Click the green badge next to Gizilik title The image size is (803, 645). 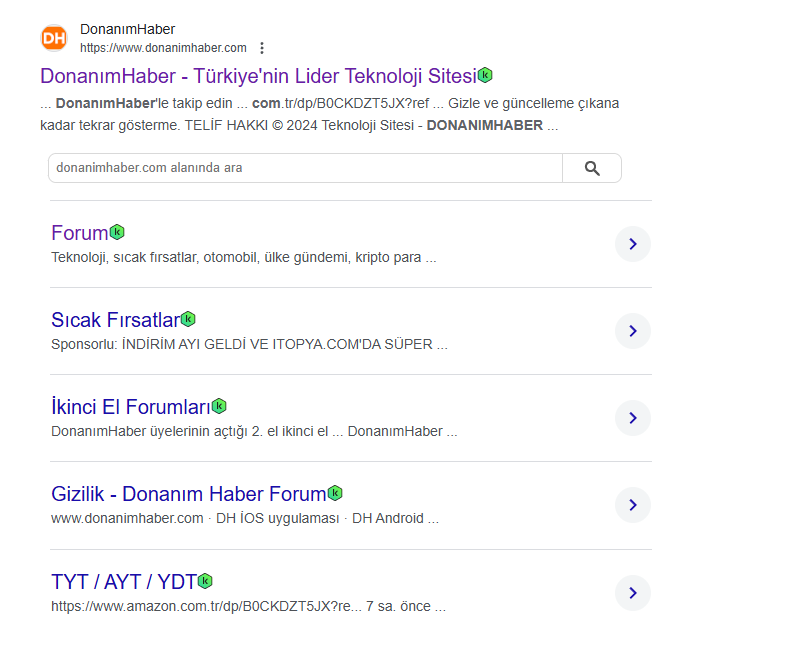coord(335,493)
